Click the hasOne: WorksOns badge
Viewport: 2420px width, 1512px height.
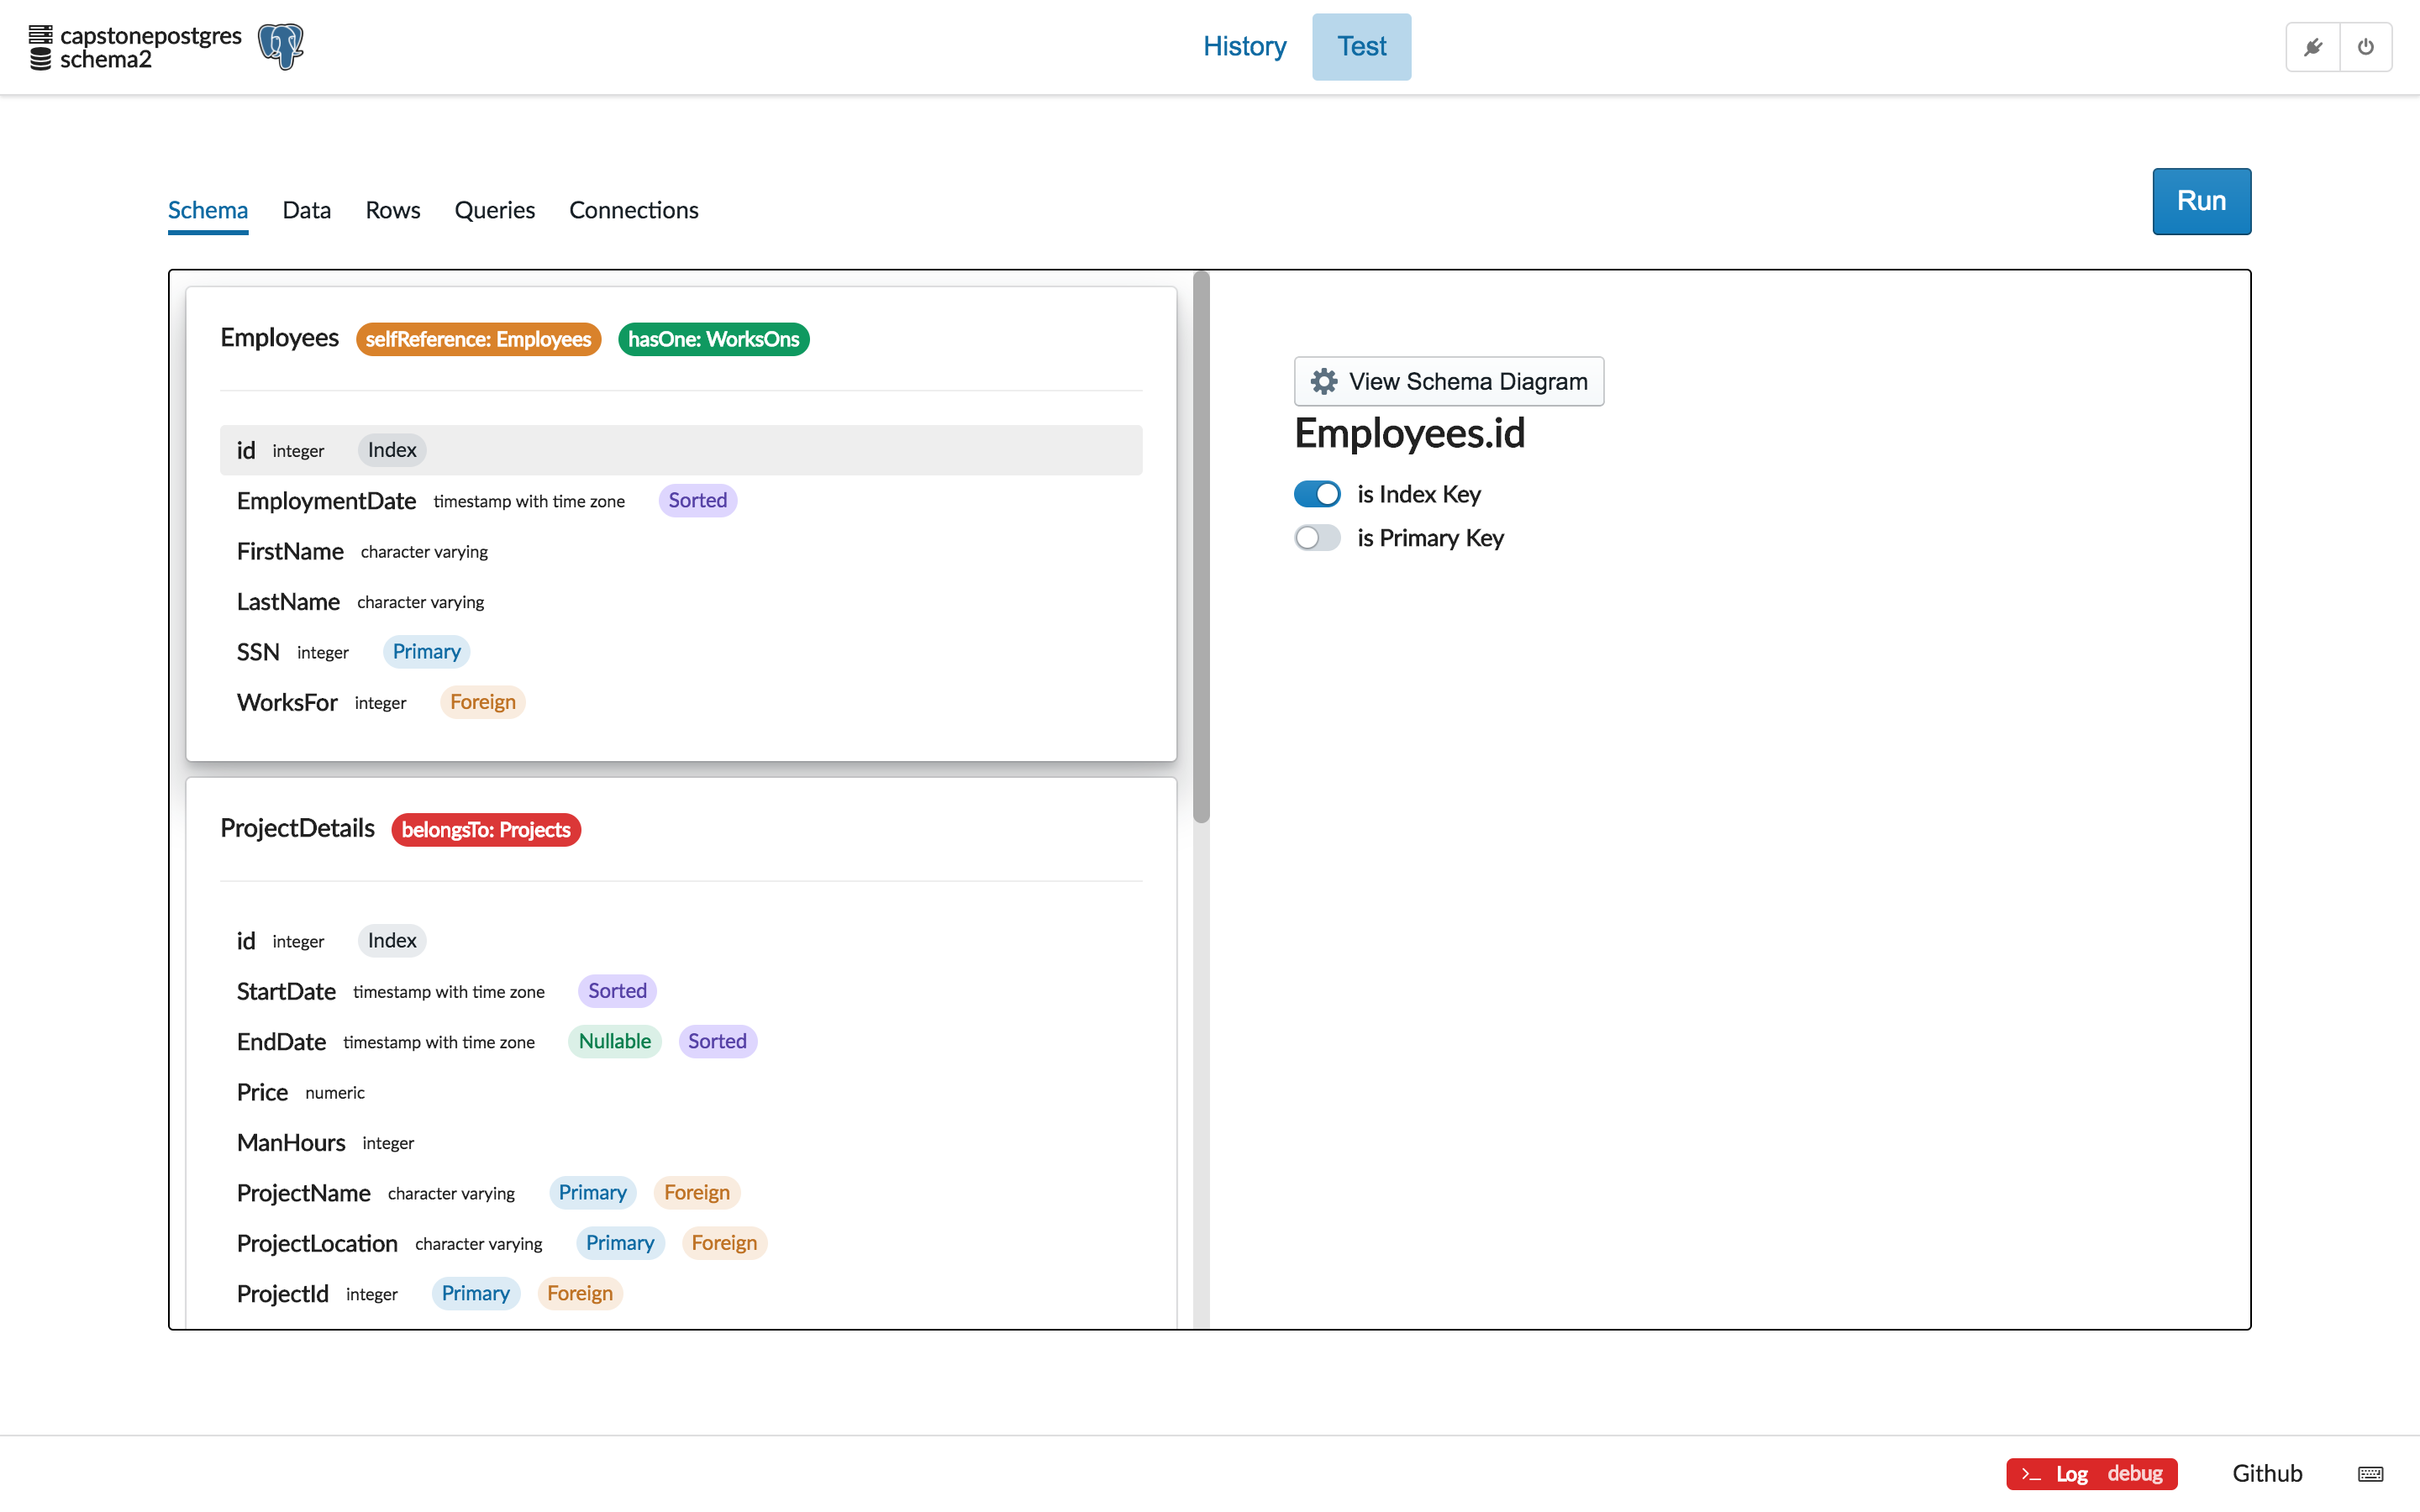click(713, 339)
